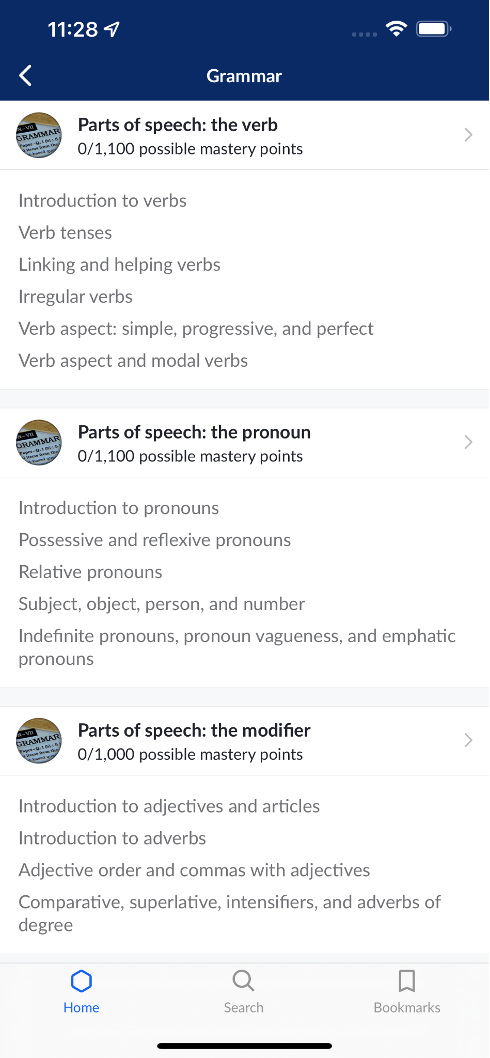Expand the pronoun unit chevron
Screen dimensions: 490x1058
click(x=468, y=443)
